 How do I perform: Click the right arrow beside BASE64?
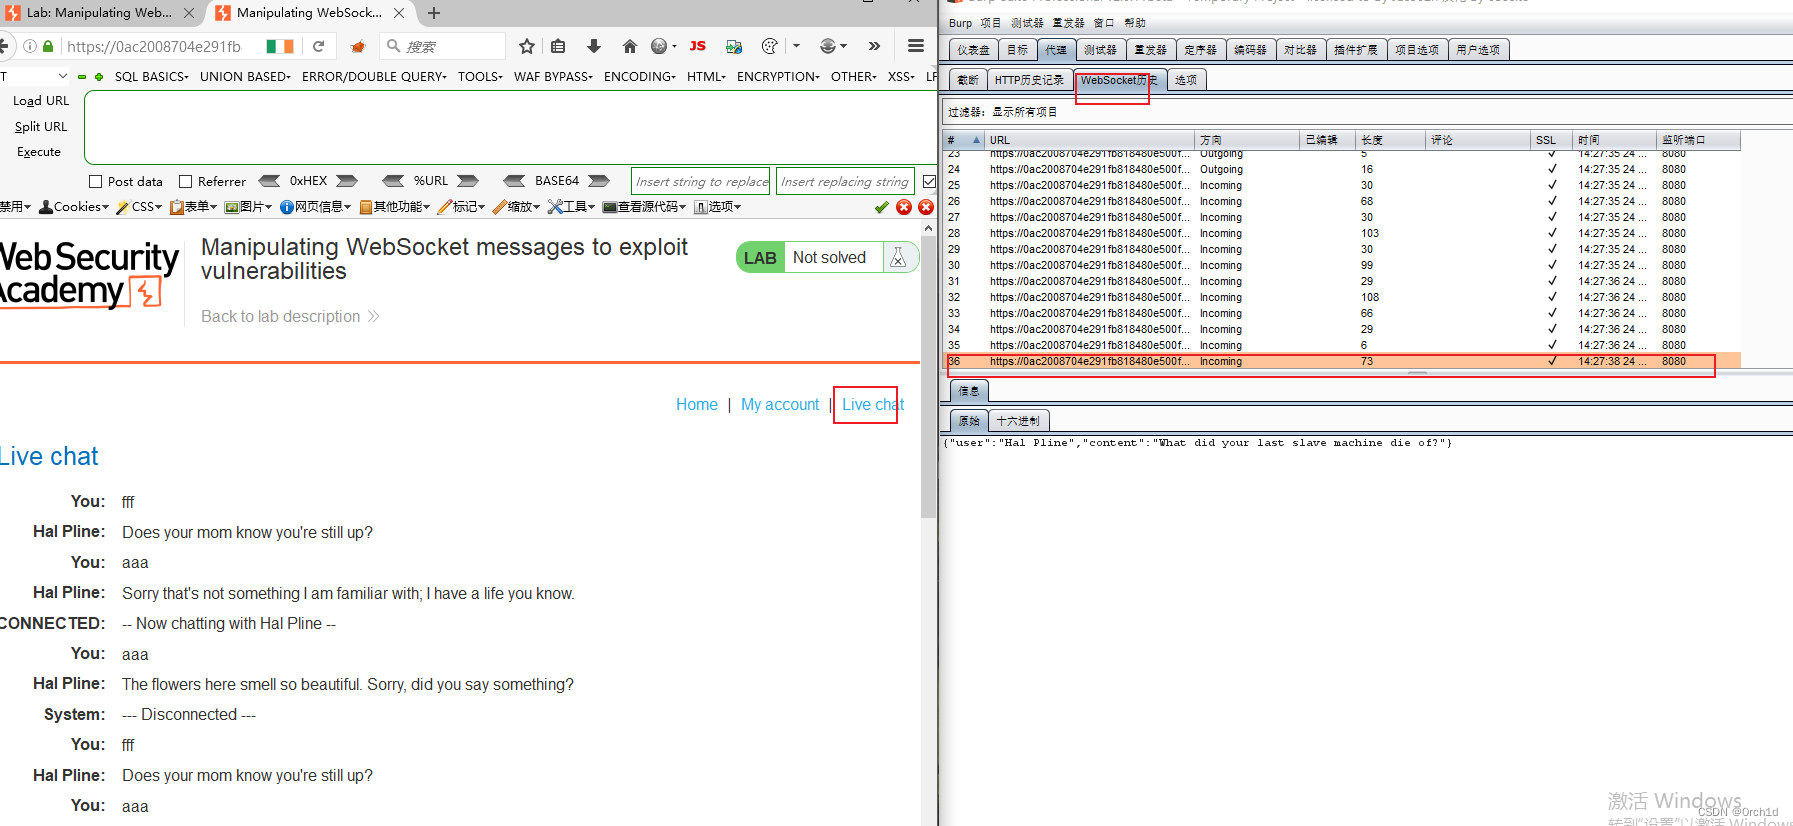pos(599,181)
